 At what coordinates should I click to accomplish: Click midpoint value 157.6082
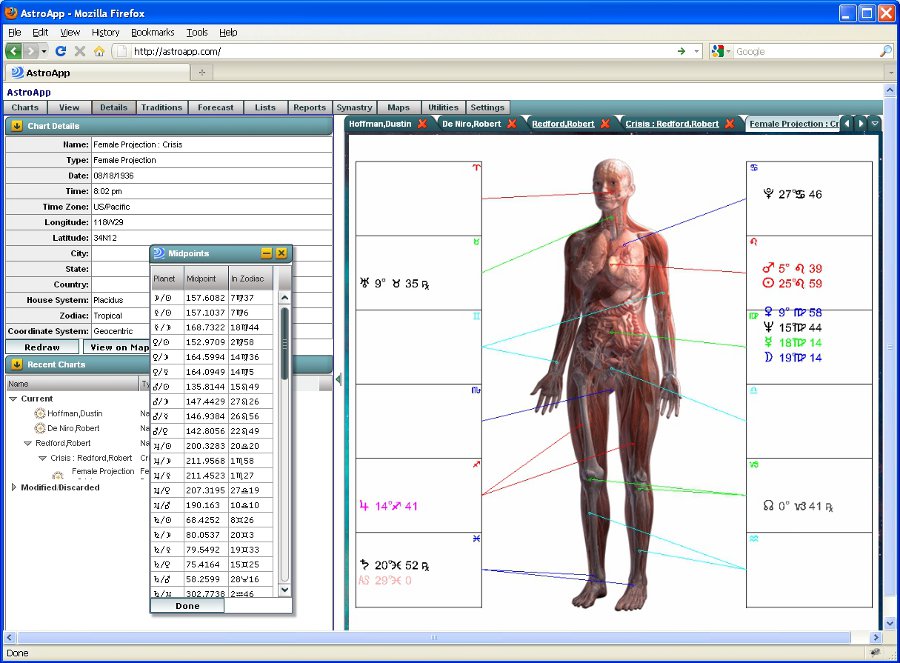click(x=205, y=297)
